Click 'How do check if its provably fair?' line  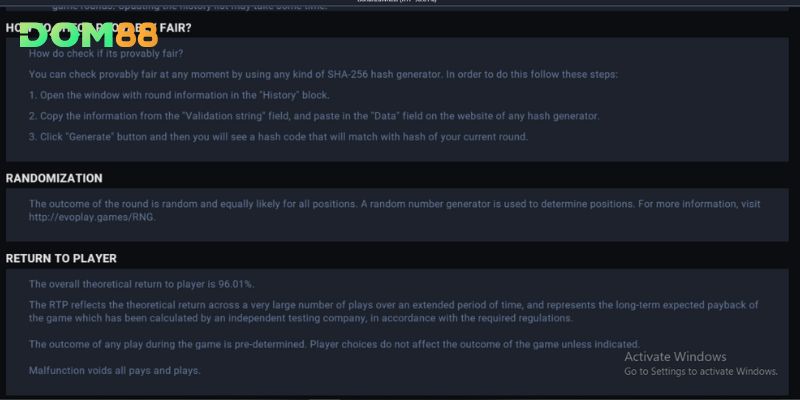point(106,54)
